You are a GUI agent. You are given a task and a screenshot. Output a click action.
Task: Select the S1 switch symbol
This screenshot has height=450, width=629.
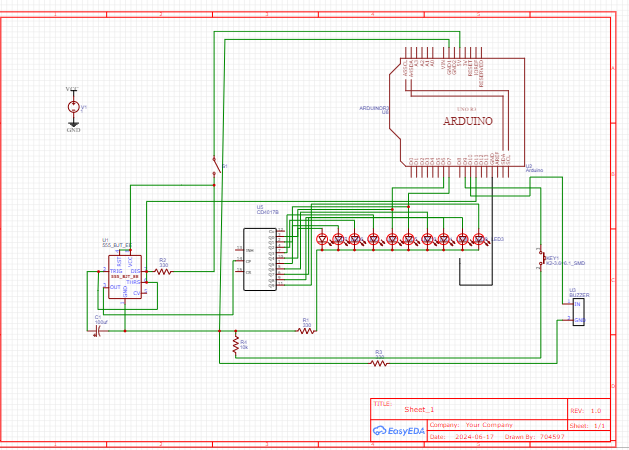click(216, 165)
